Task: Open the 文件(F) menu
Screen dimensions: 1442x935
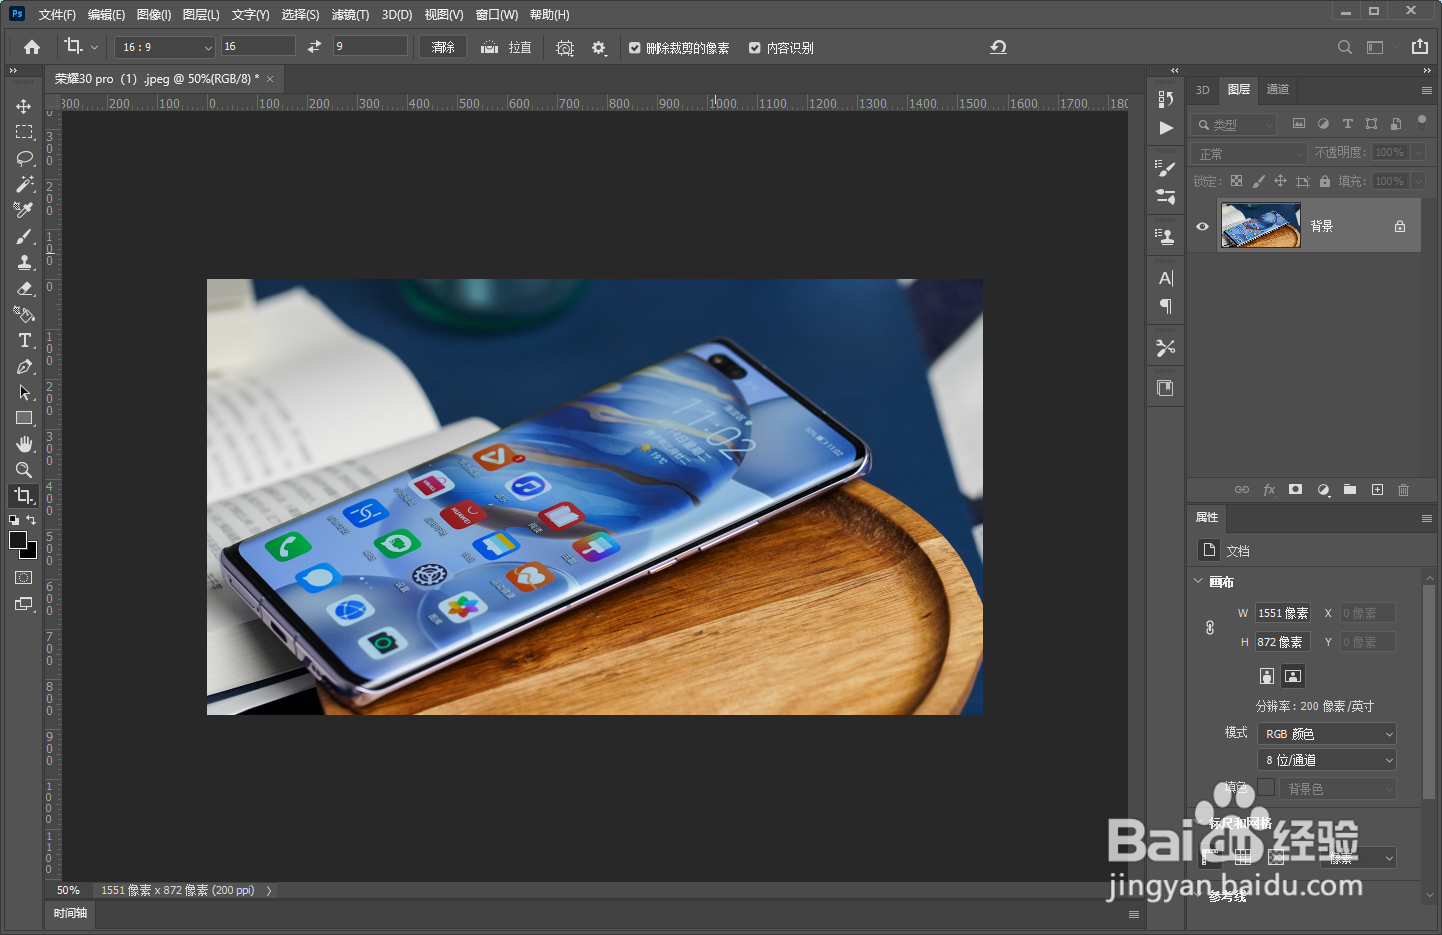Action: (x=57, y=14)
